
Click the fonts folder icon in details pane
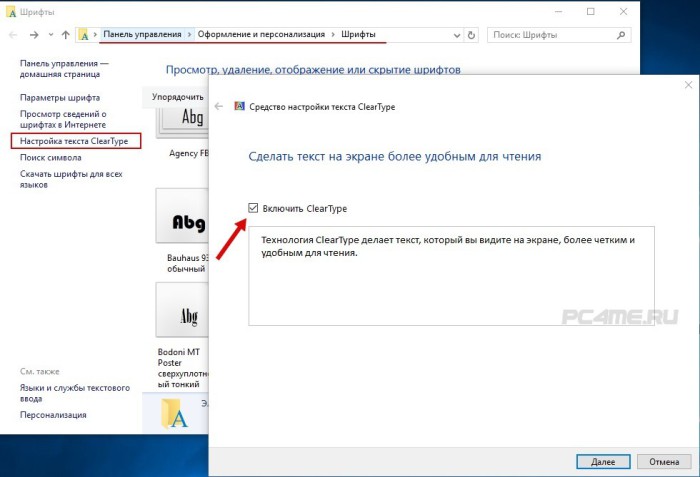click(174, 414)
